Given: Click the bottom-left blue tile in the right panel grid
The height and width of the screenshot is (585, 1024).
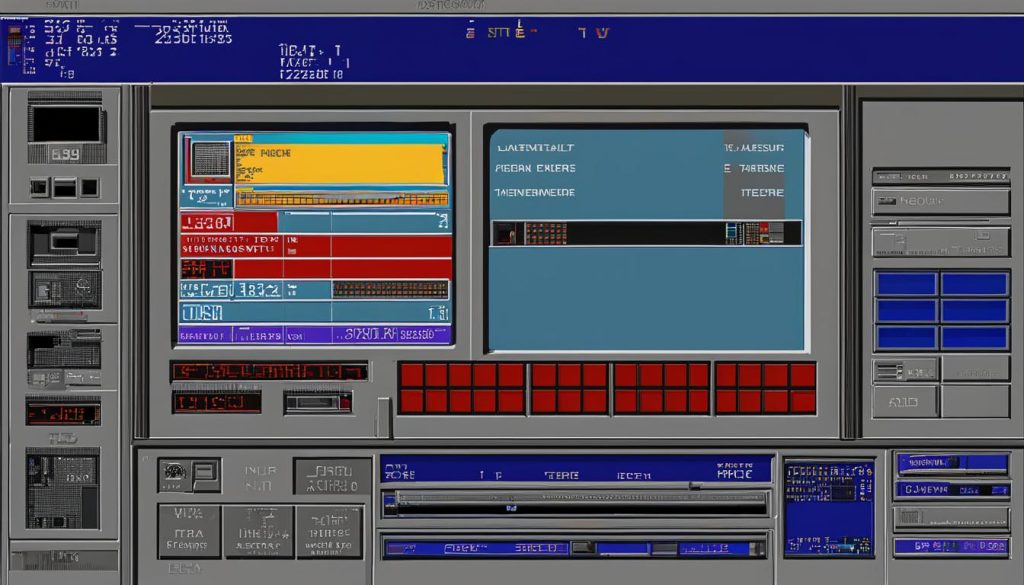Looking at the screenshot, I should click(906, 338).
